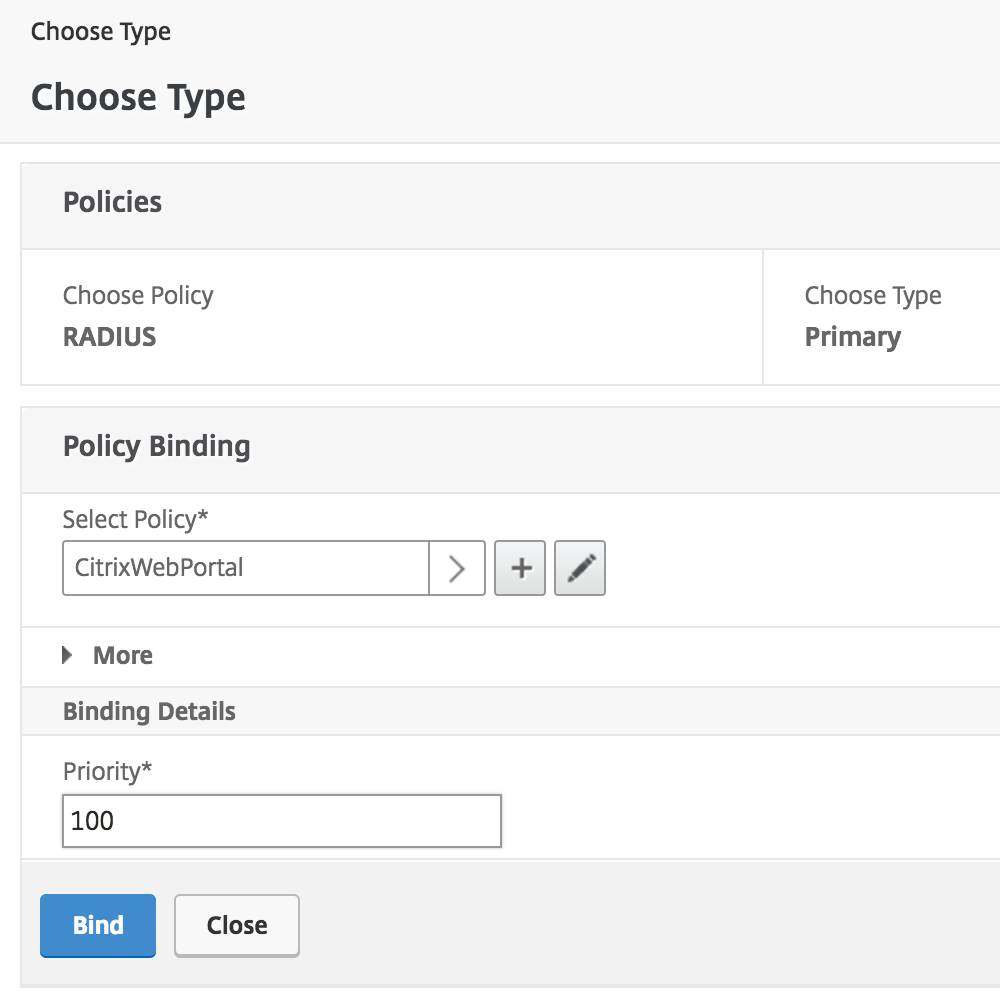1000x1004 pixels.
Task: Click the Choose Type page title
Action: (x=138, y=97)
